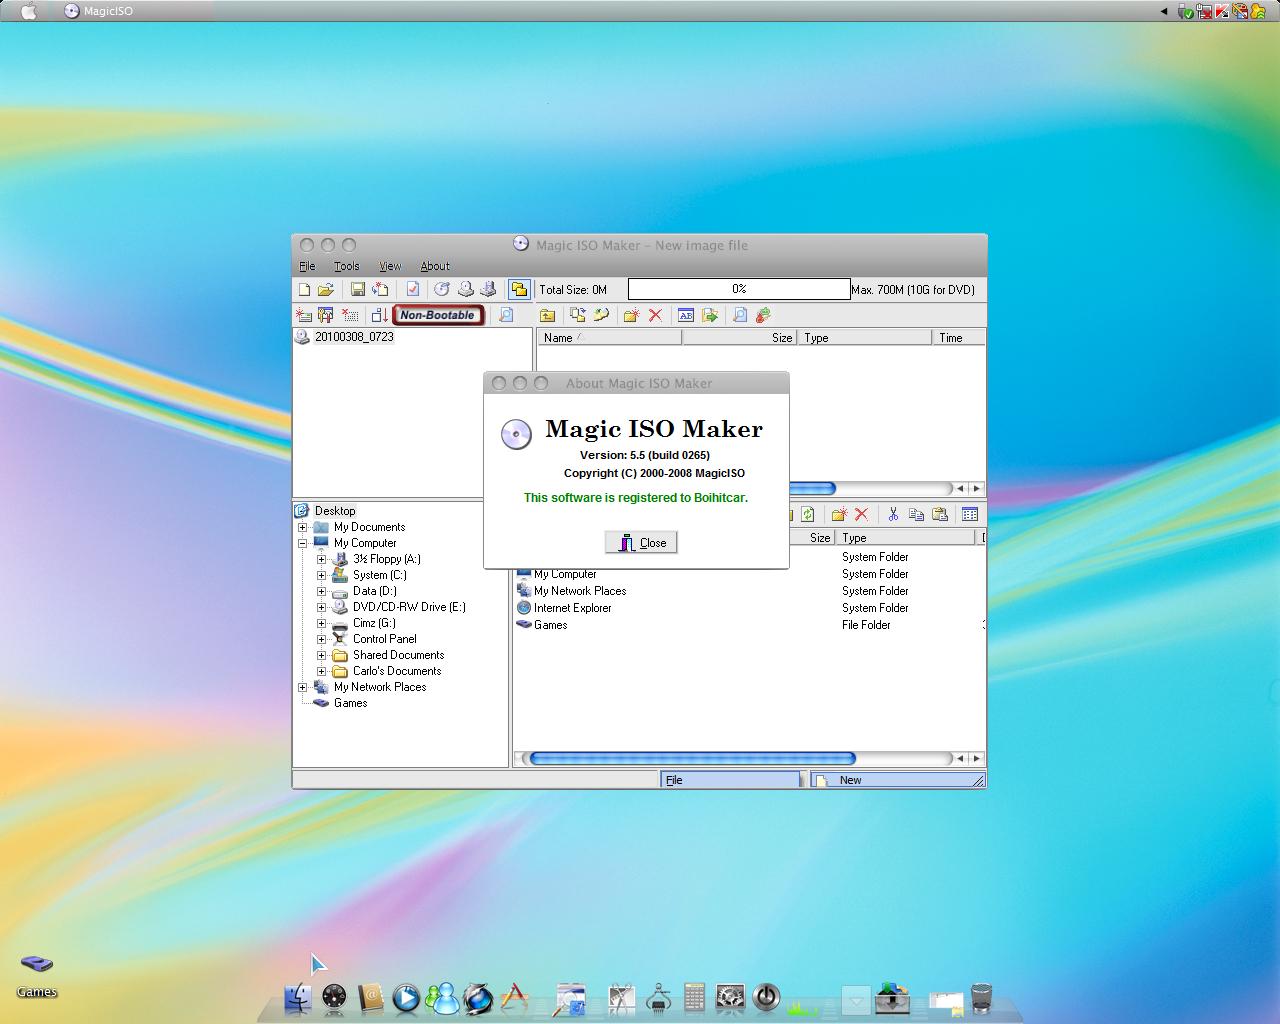Select the 20100308_0723 volume node
This screenshot has height=1024, width=1280.
click(354, 337)
